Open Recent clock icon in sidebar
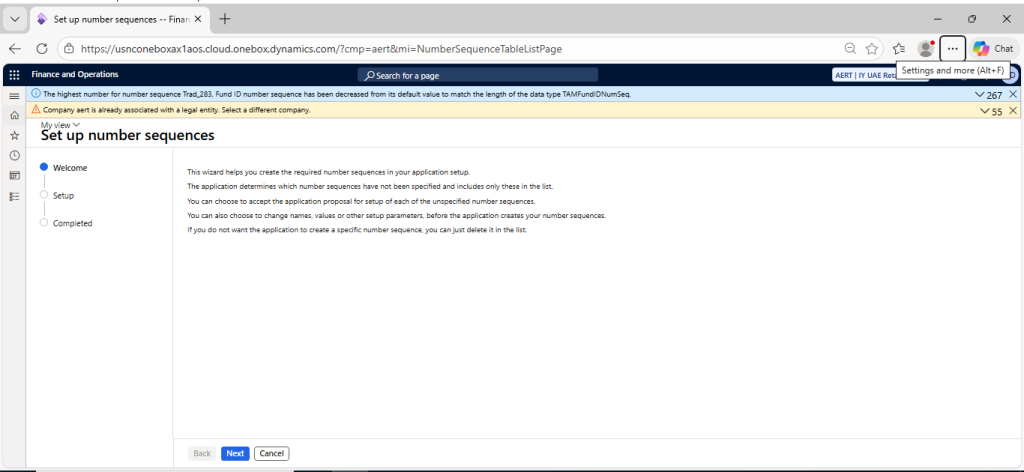The image size is (1024, 472). pyautogui.click(x=14, y=155)
